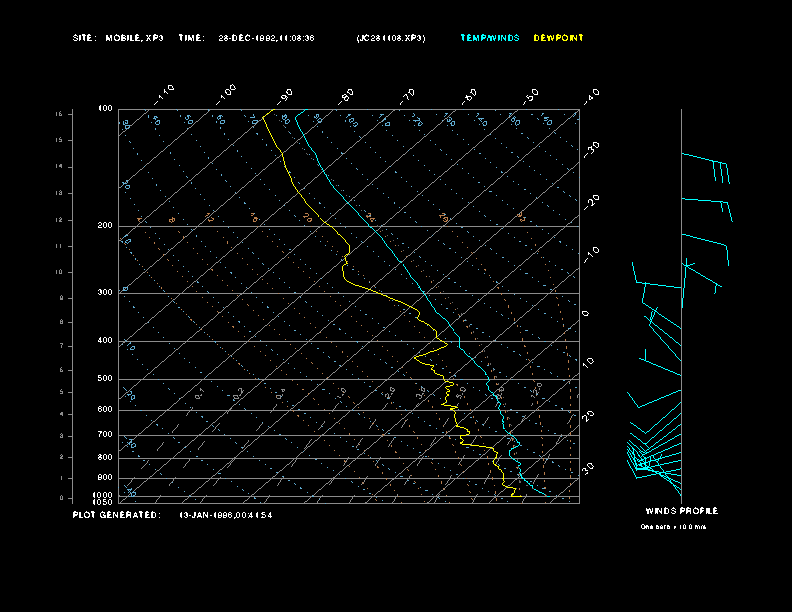
Task: Click the "700" pressure level label
Action: tap(105, 434)
